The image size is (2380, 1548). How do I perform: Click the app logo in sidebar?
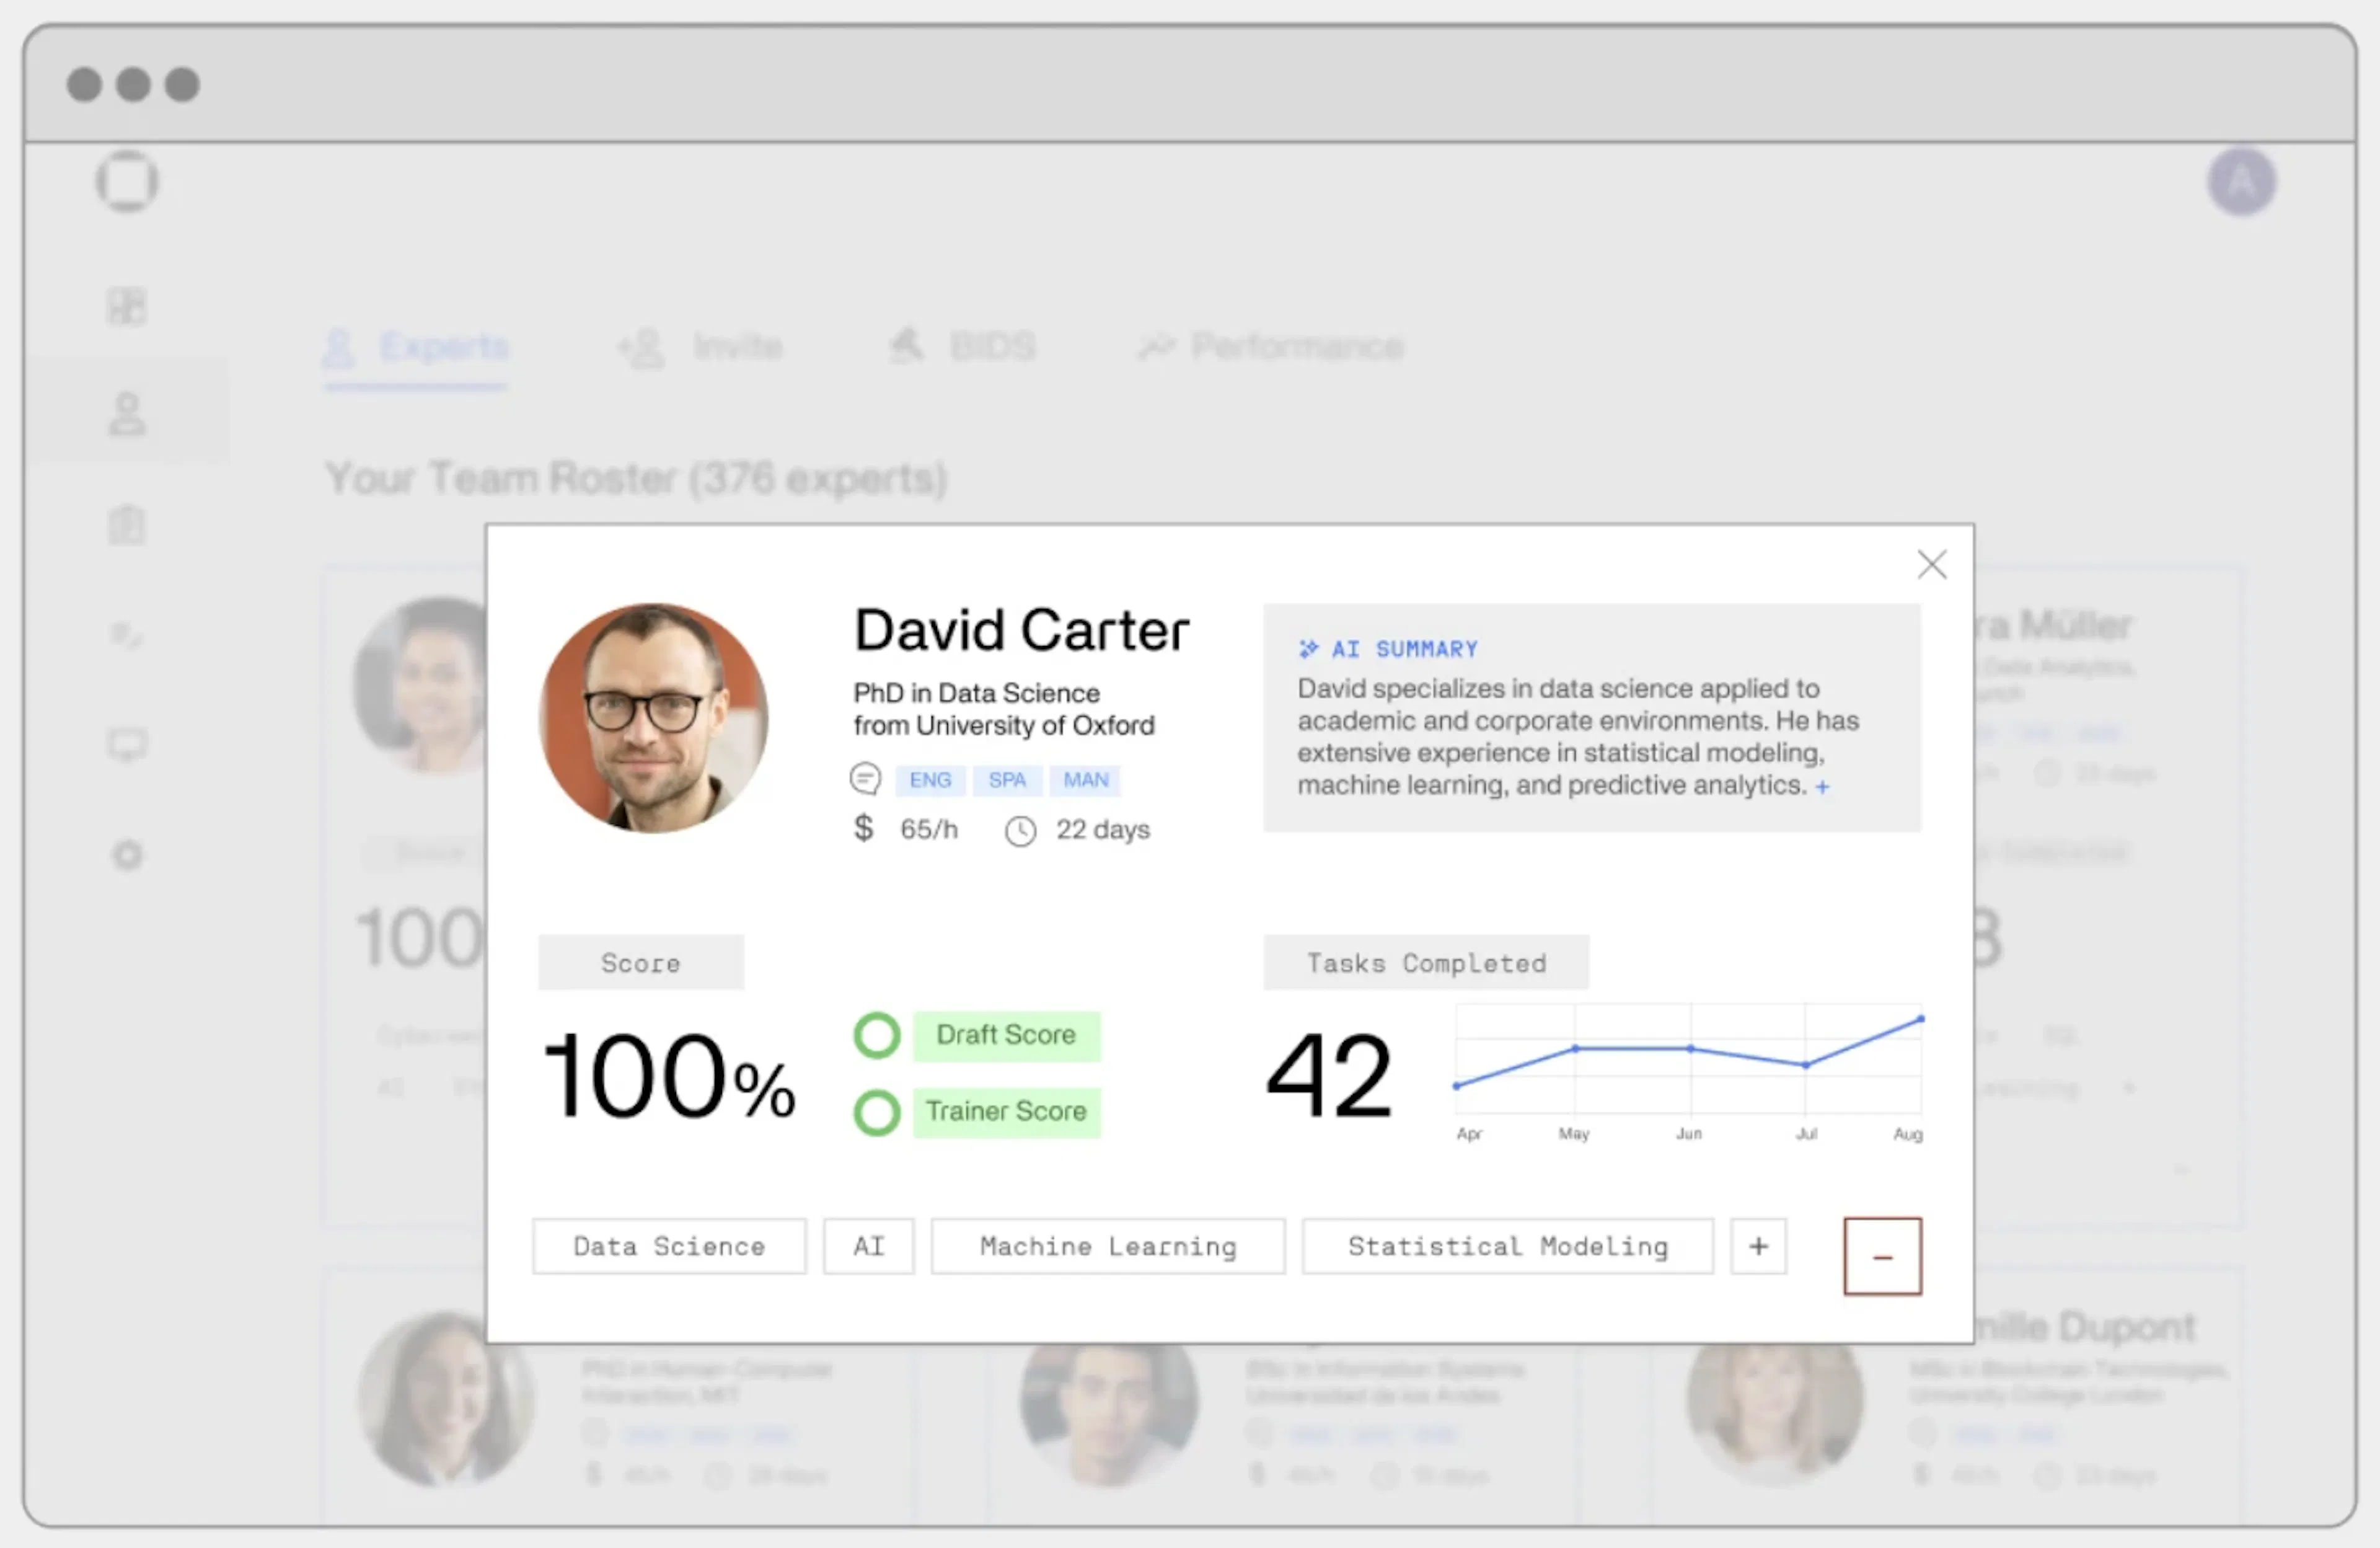(127, 182)
